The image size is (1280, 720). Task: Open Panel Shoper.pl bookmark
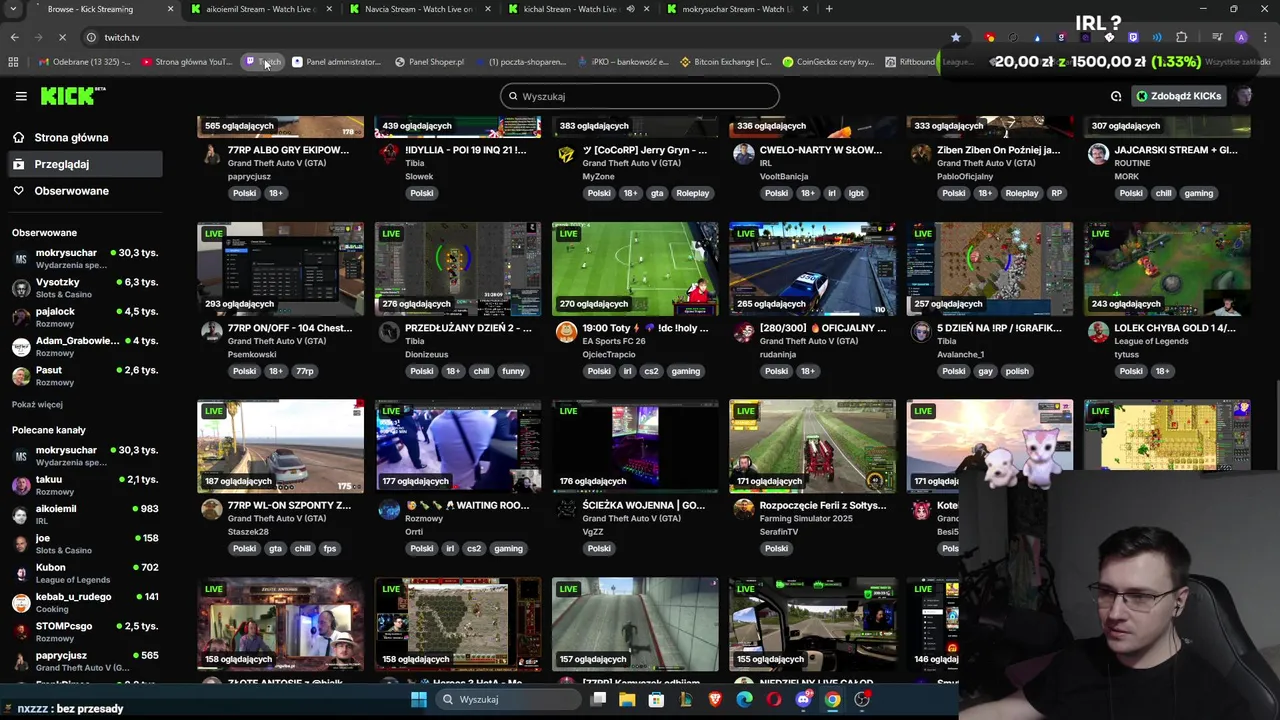click(429, 62)
